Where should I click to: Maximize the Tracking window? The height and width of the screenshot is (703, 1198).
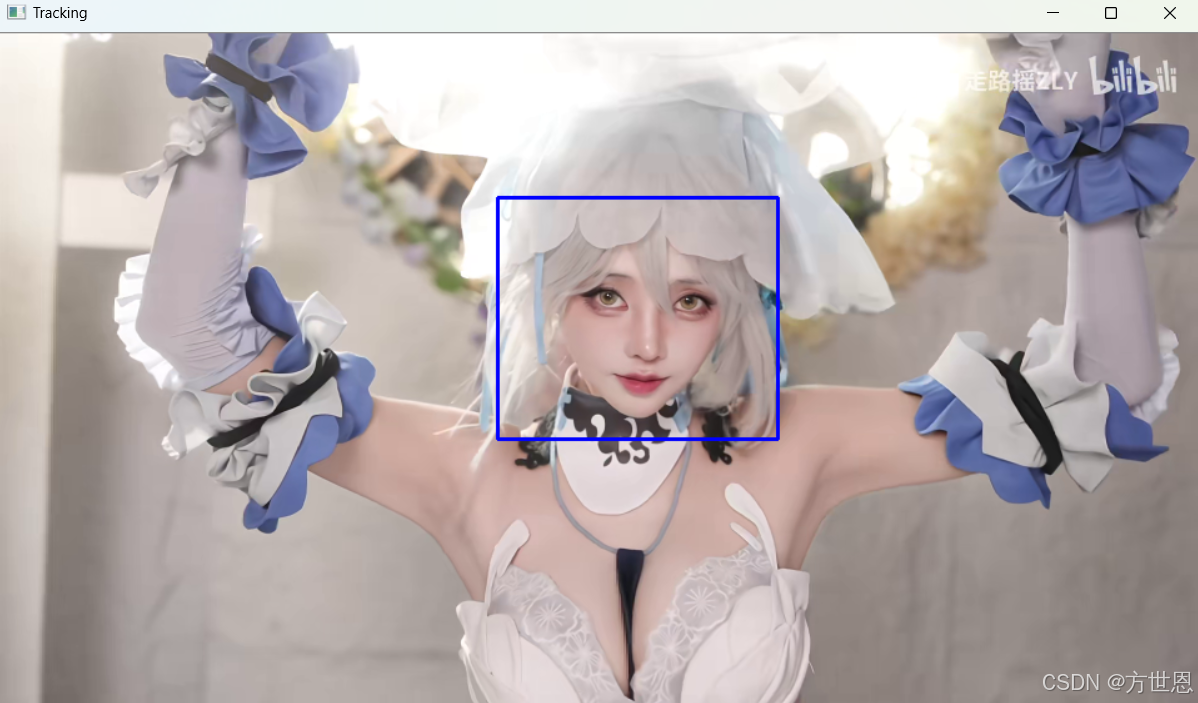click(1111, 13)
